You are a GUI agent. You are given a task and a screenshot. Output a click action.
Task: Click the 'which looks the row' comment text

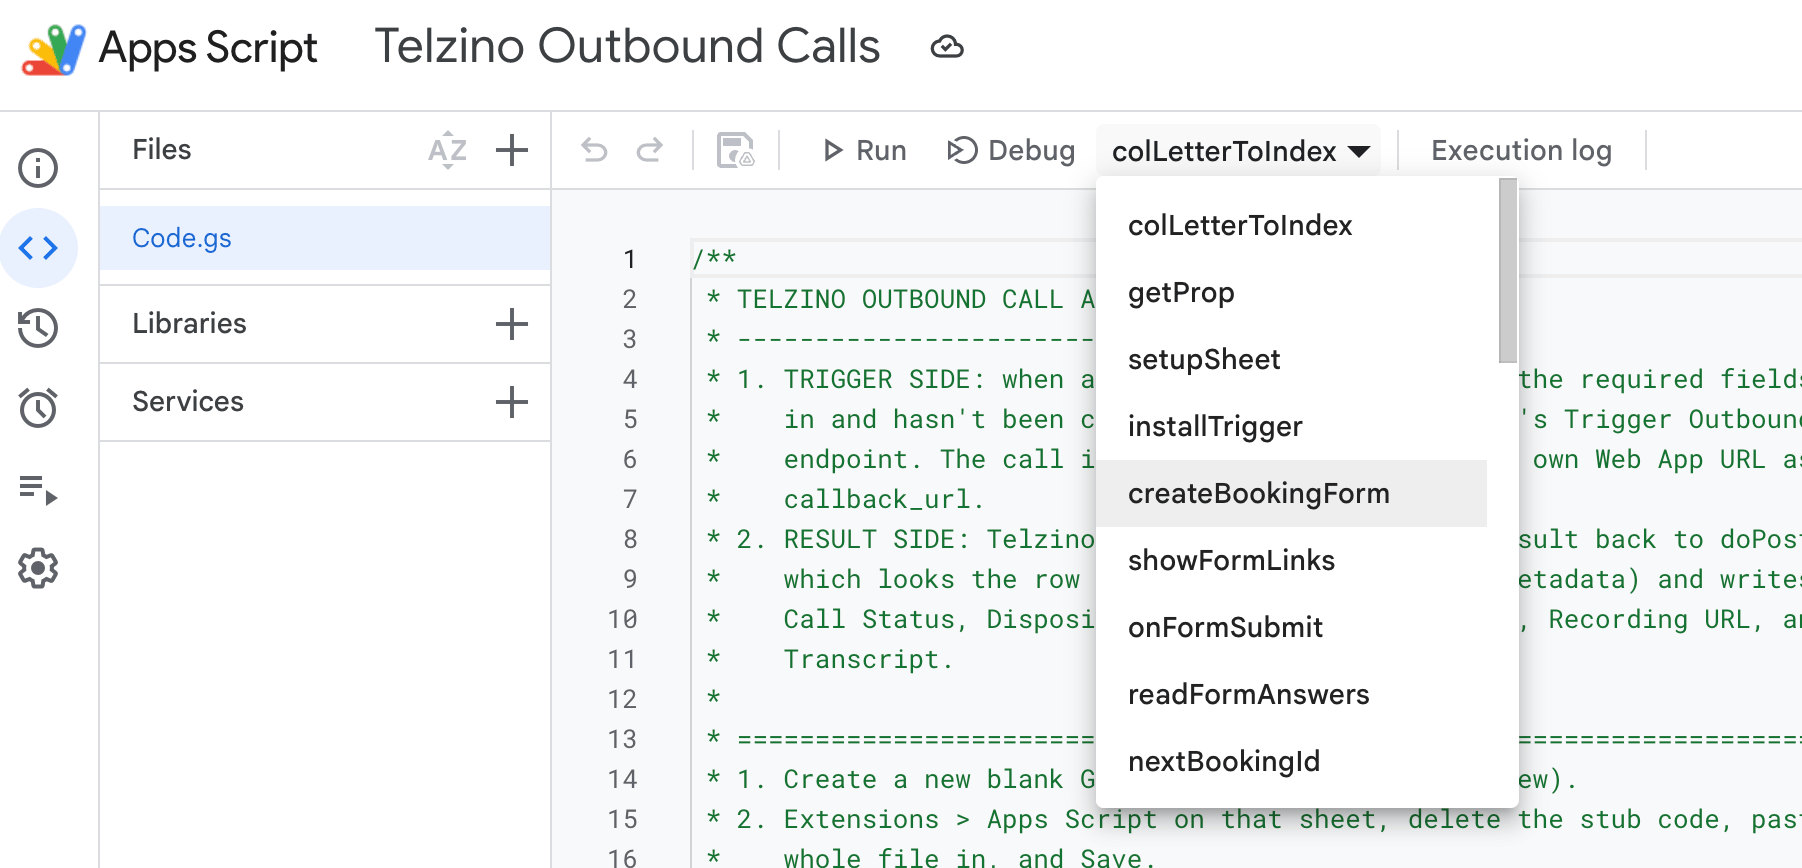pos(931,579)
